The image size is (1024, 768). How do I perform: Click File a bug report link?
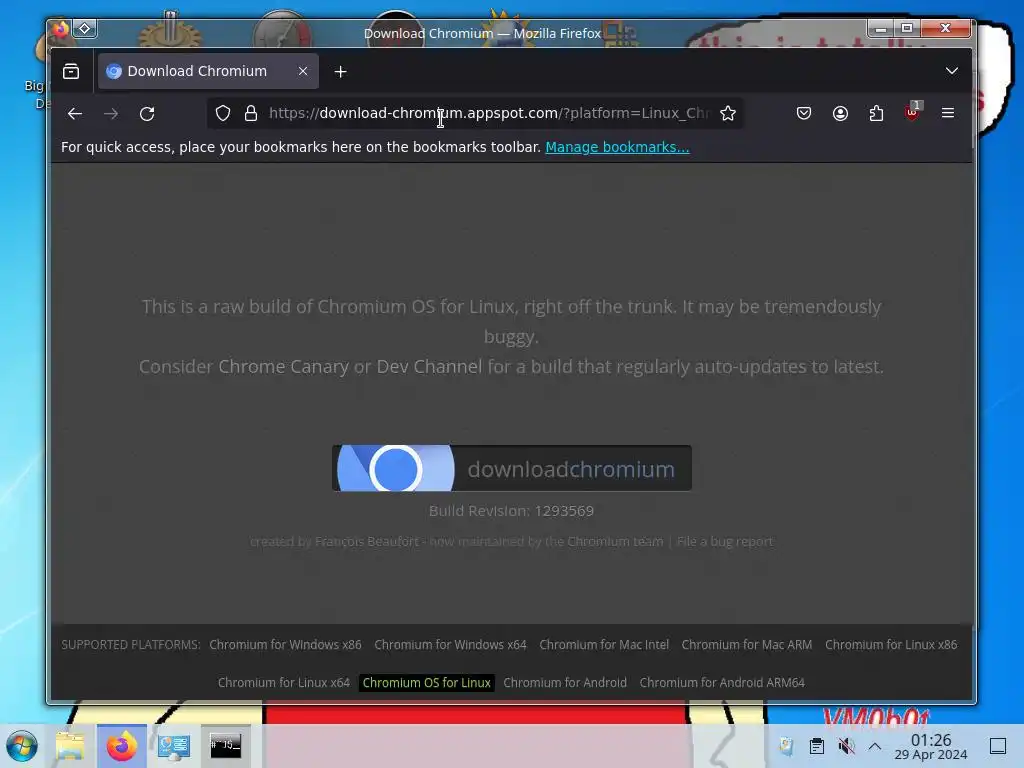724,541
